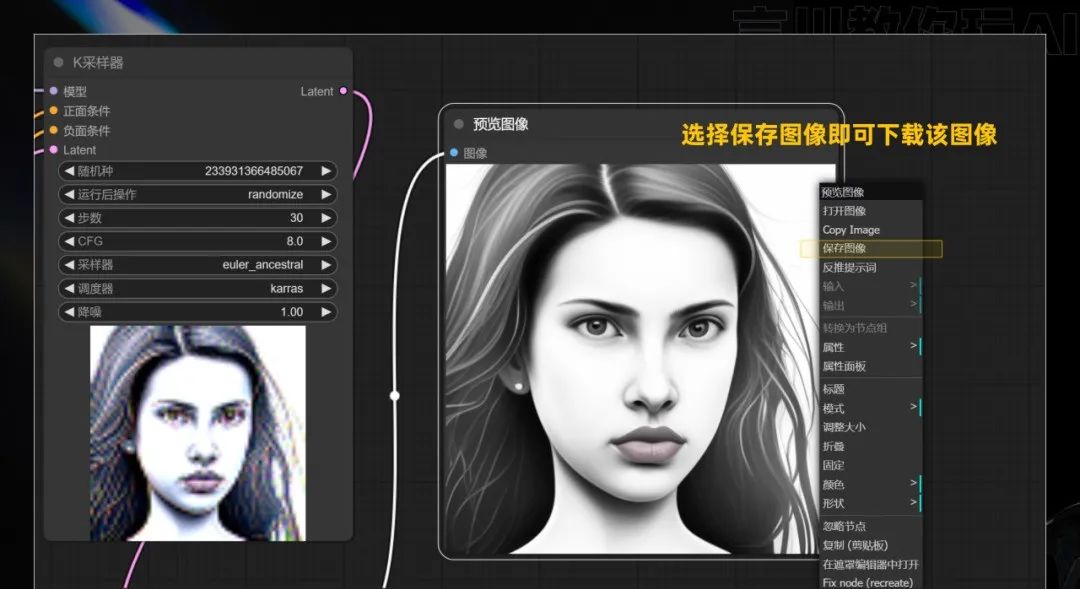Image resolution: width=1080 pixels, height=589 pixels.
Task: Increase 步数 steps value
Action: click(x=326, y=218)
